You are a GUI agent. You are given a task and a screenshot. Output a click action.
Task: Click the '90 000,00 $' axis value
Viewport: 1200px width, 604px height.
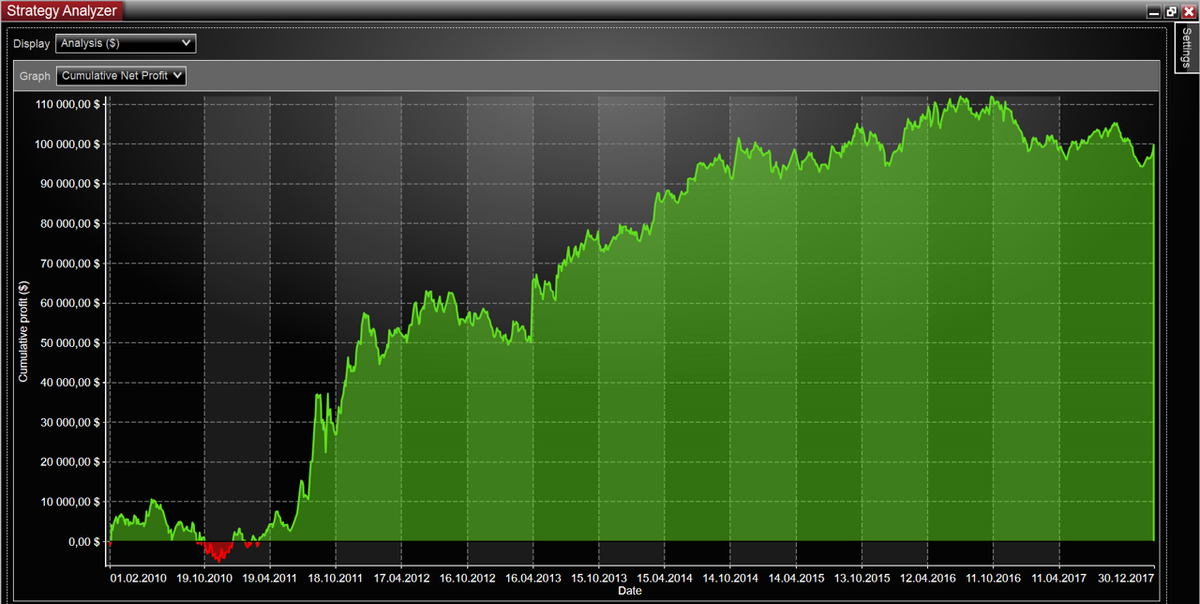(71, 184)
